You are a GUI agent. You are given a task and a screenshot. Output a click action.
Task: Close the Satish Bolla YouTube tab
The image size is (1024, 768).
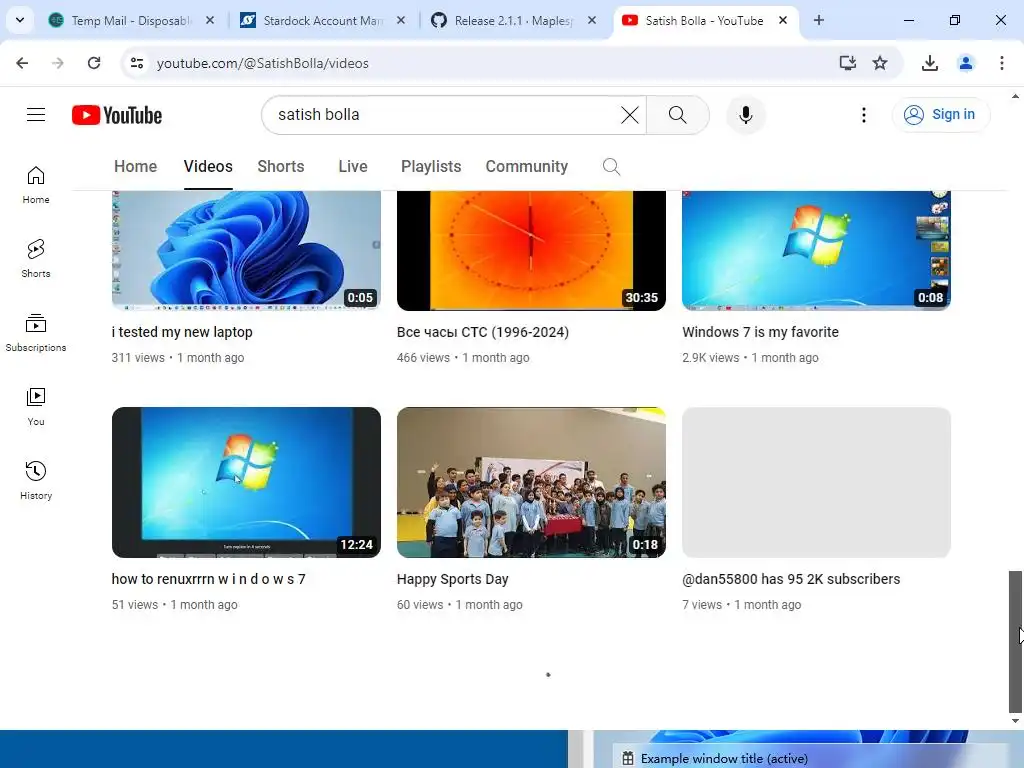tap(782, 20)
